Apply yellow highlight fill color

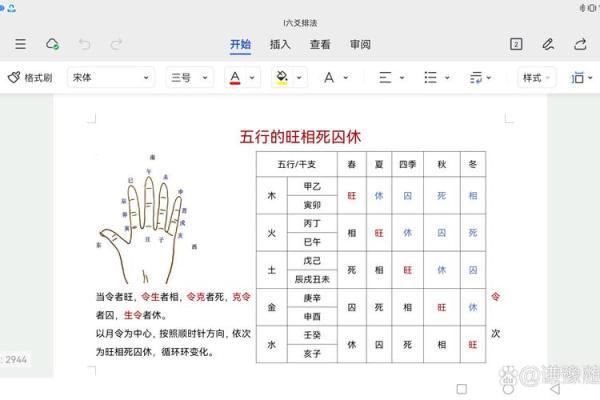[x=282, y=78]
